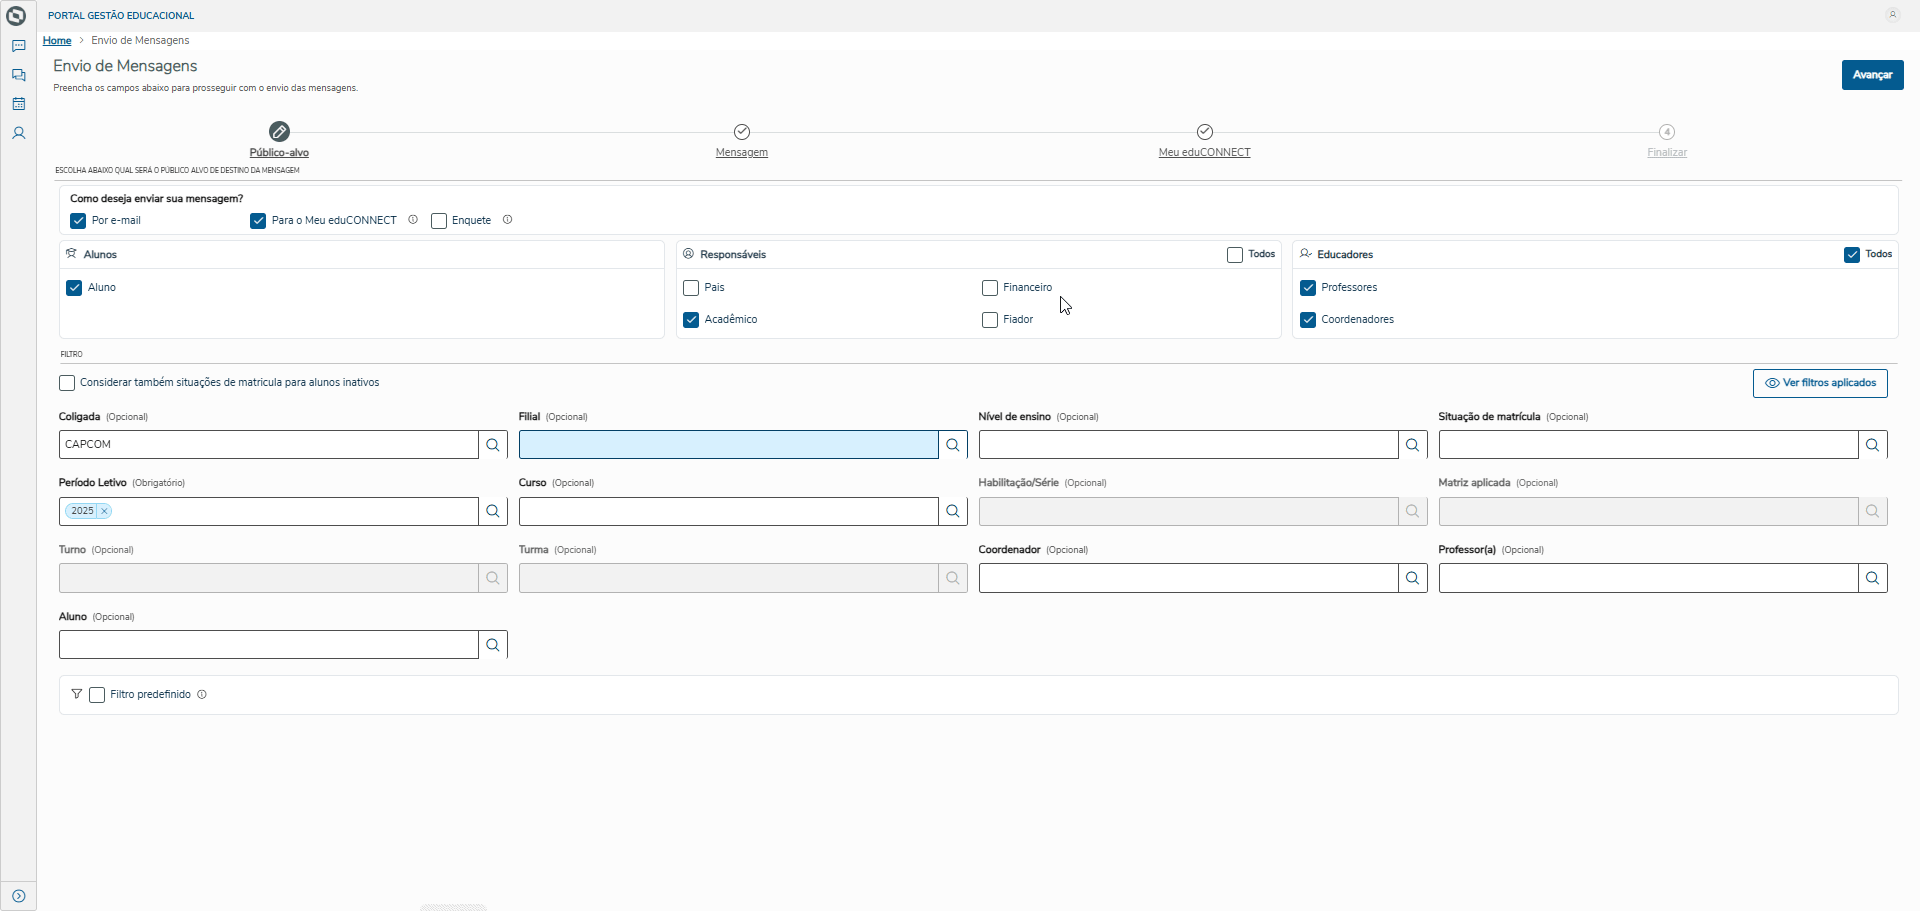Open the calendar icon in sidebar
The width and height of the screenshot is (1920, 911).
(x=18, y=104)
